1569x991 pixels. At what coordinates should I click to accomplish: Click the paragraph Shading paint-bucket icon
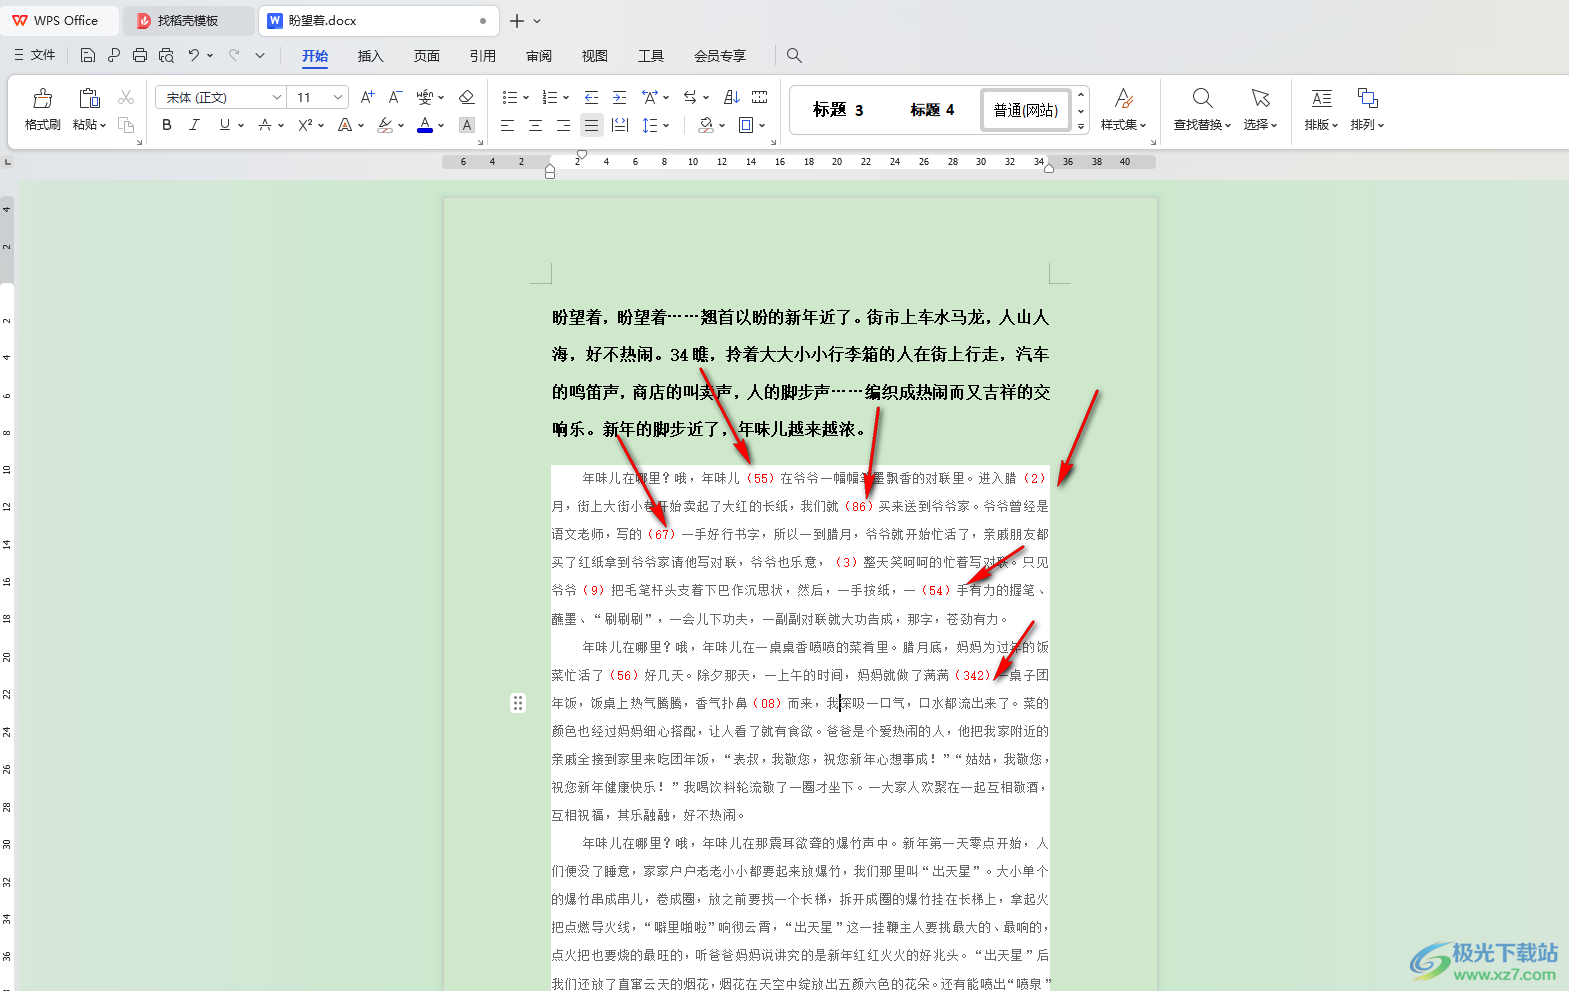tap(706, 125)
